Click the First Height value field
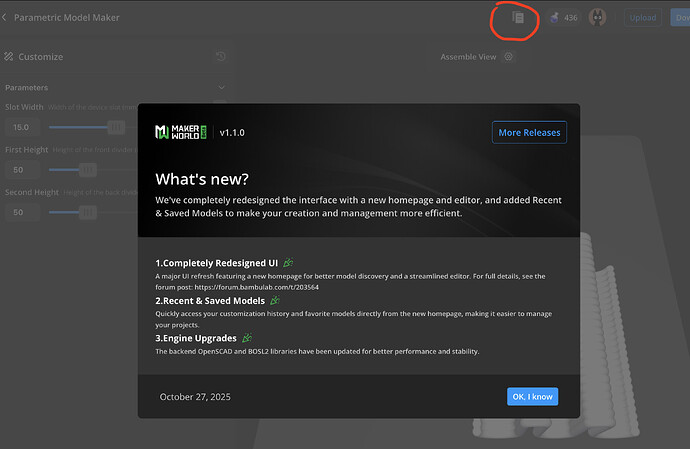The image size is (690, 449). [x=22, y=170]
